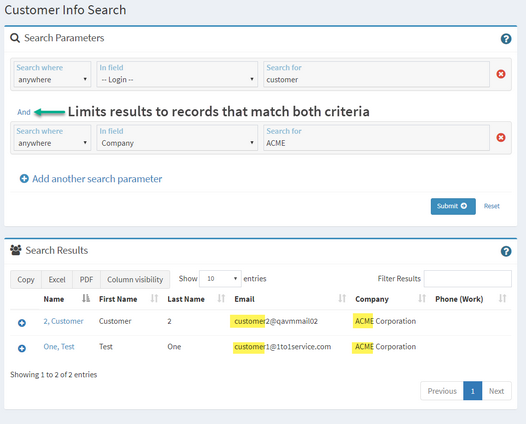Remove the 'customer' search parameter row
This screenshot has width=526, height=424.
[x=501, y=74]
